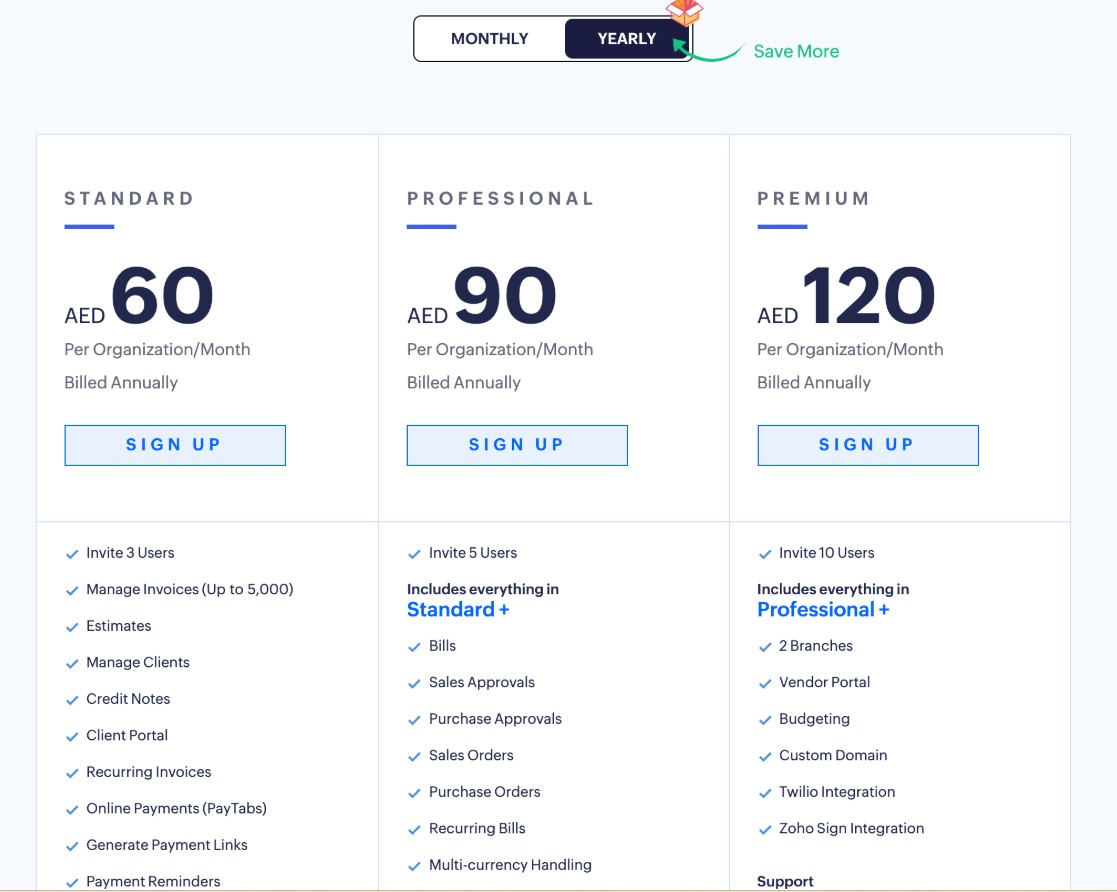The height and width of the screenshot is (892, 1117).
Task: Click the gift box icon near Yearly
Action: [685, 12]
